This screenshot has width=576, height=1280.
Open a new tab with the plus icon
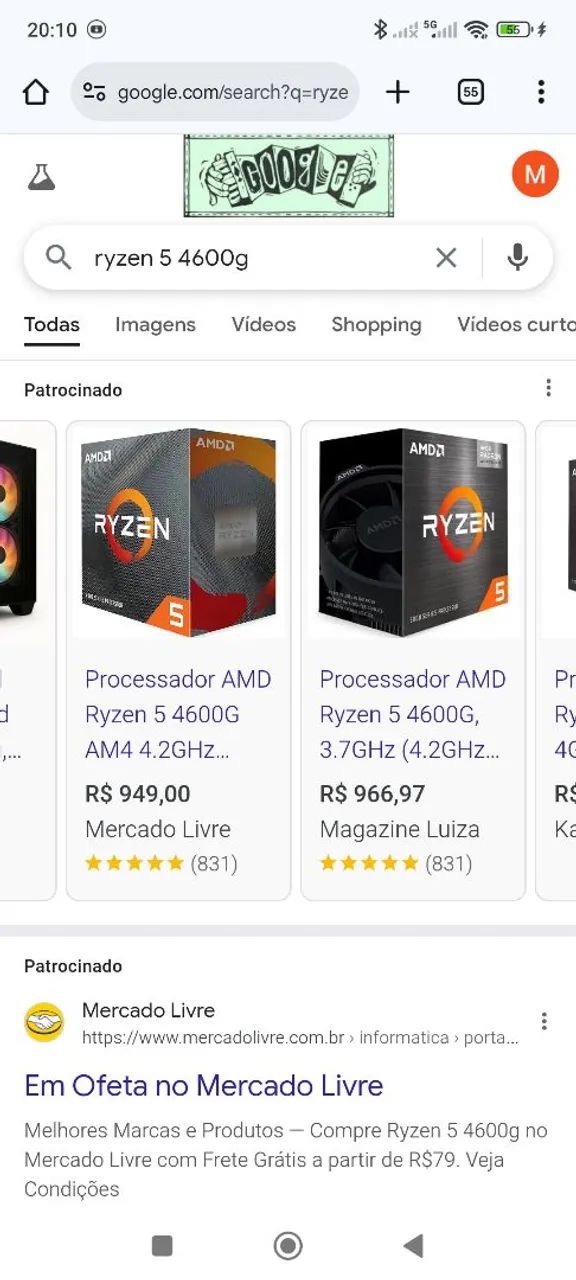pos(397,91)
